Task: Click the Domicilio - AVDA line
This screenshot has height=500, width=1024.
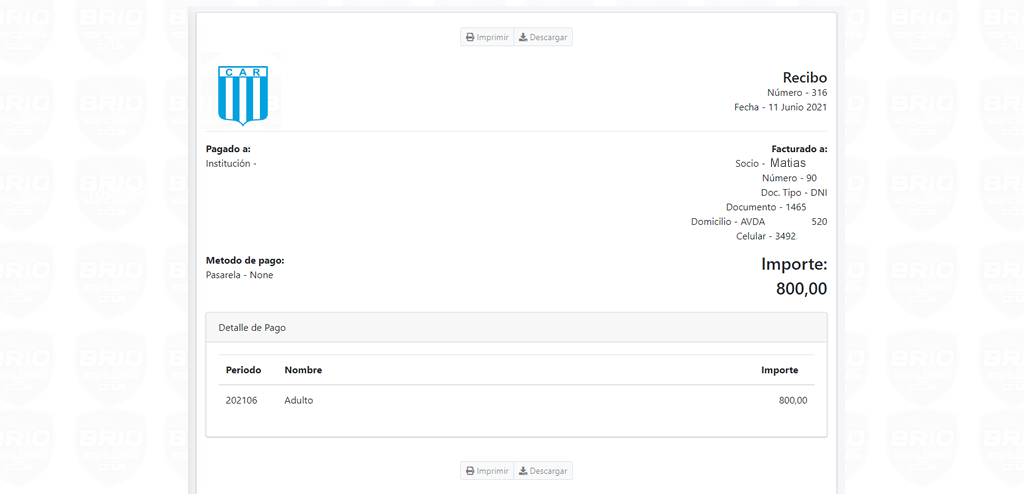Action: 759,221
